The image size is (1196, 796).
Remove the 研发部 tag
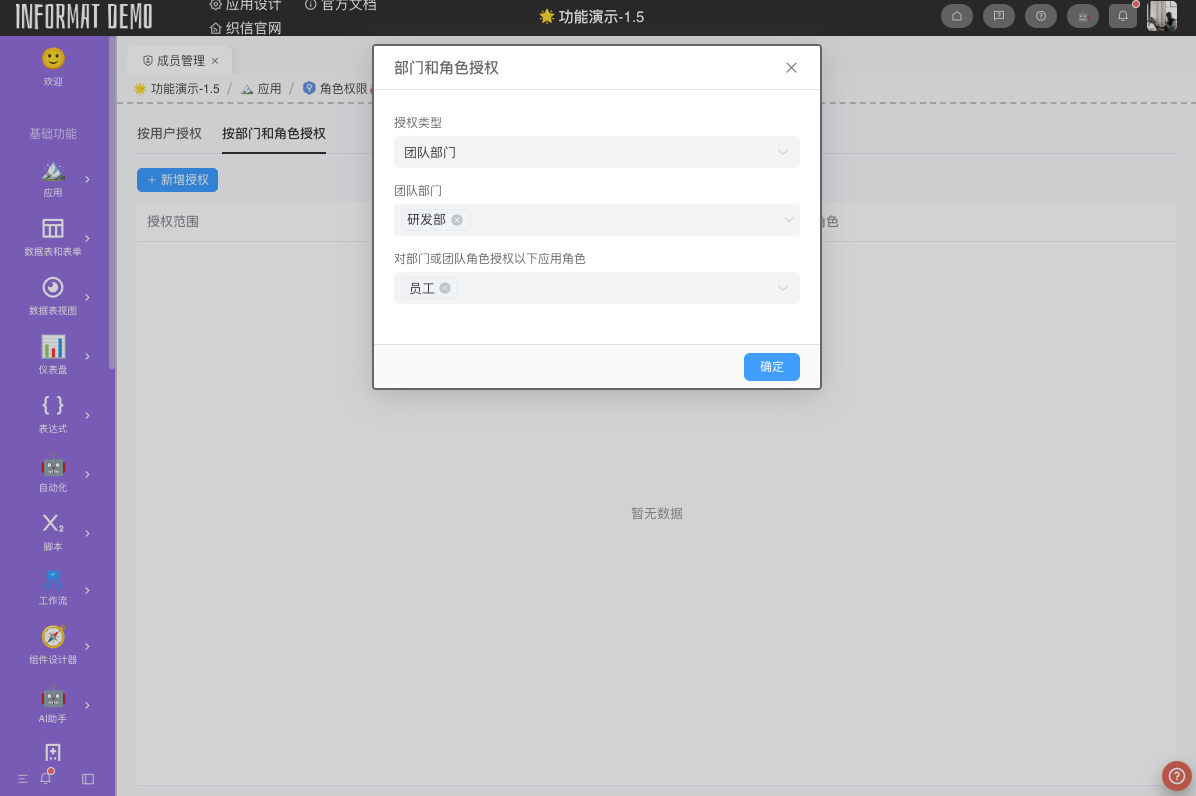[457, 220]
